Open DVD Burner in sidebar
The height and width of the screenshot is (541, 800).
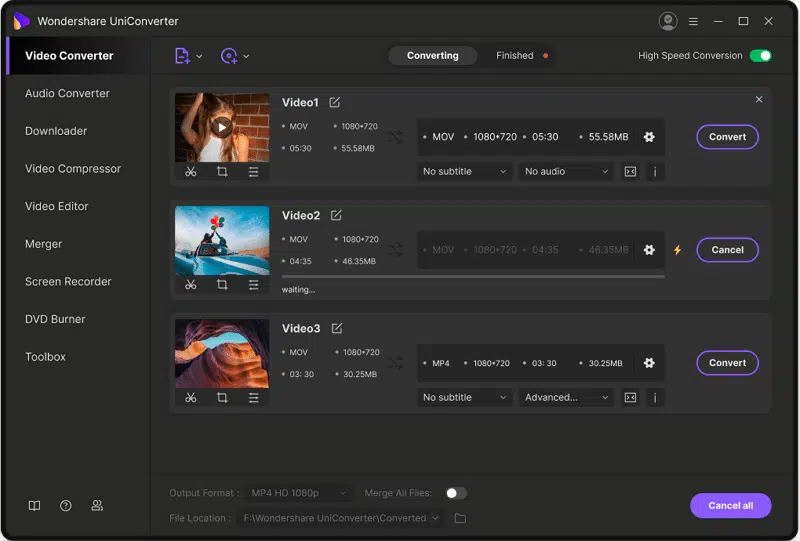(x=55, y=319)
